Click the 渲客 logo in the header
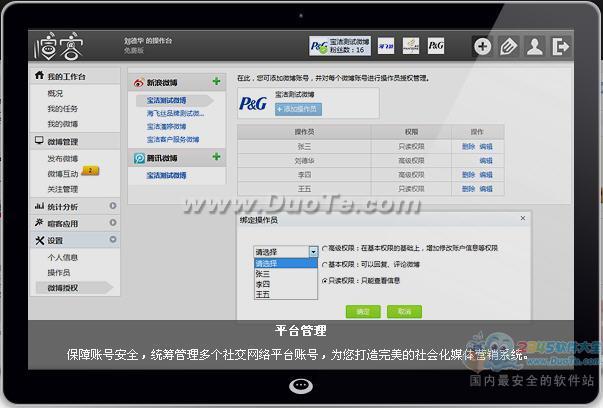This screenshot has width=603, height=408. pos(58,46)
